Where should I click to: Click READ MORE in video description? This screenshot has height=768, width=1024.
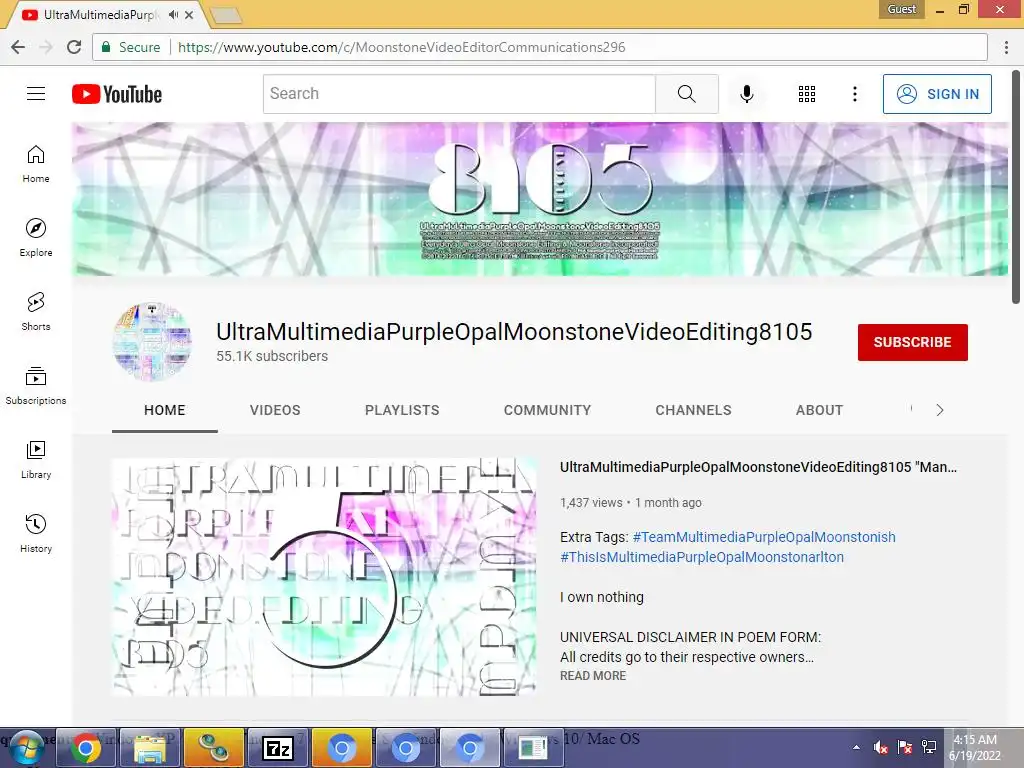593,676
